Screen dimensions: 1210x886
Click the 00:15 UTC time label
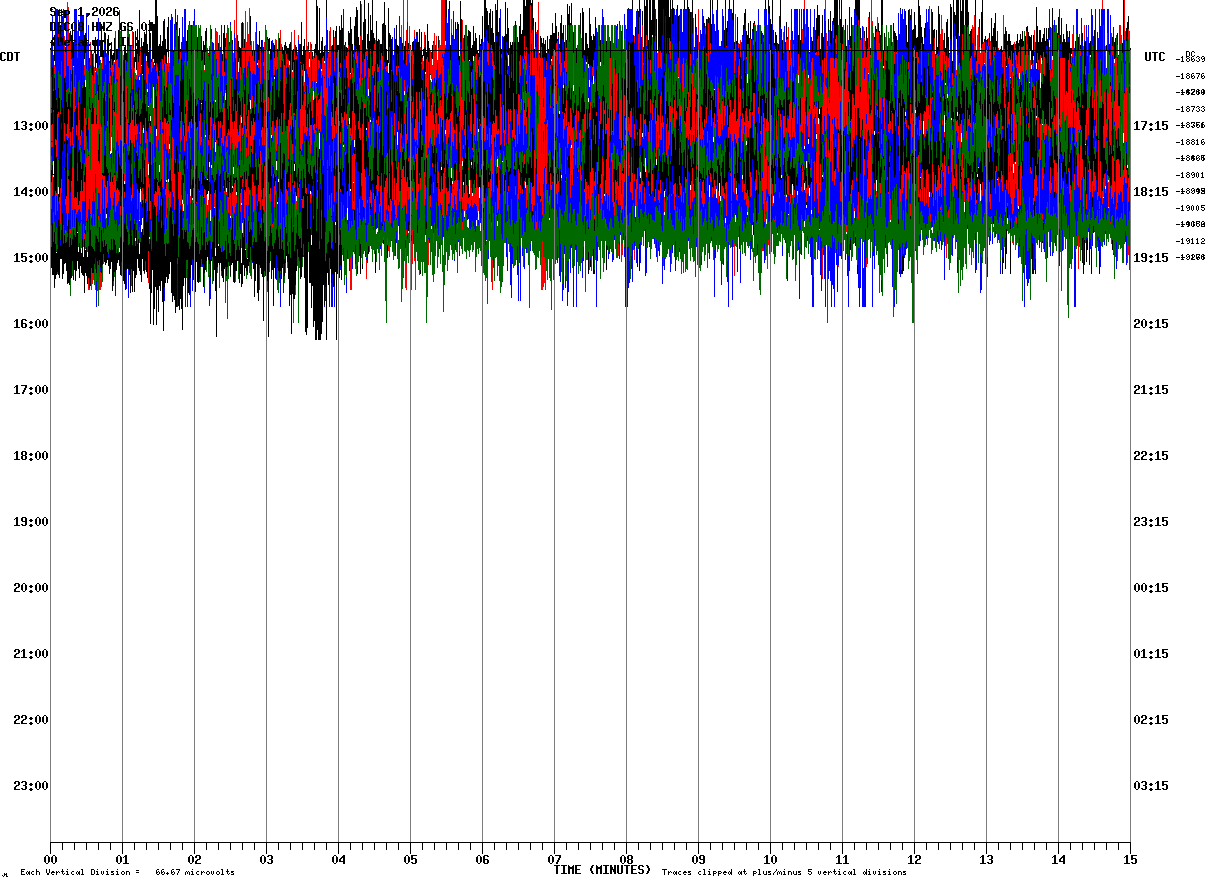point(1151,588)
